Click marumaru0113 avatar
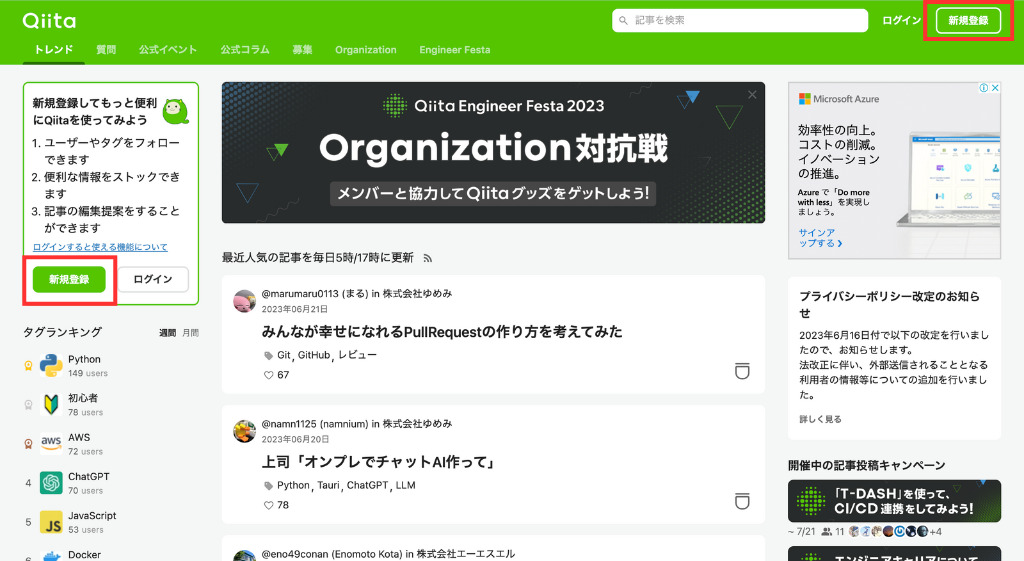The image size is (1024, 561). [x=245, y=301]
